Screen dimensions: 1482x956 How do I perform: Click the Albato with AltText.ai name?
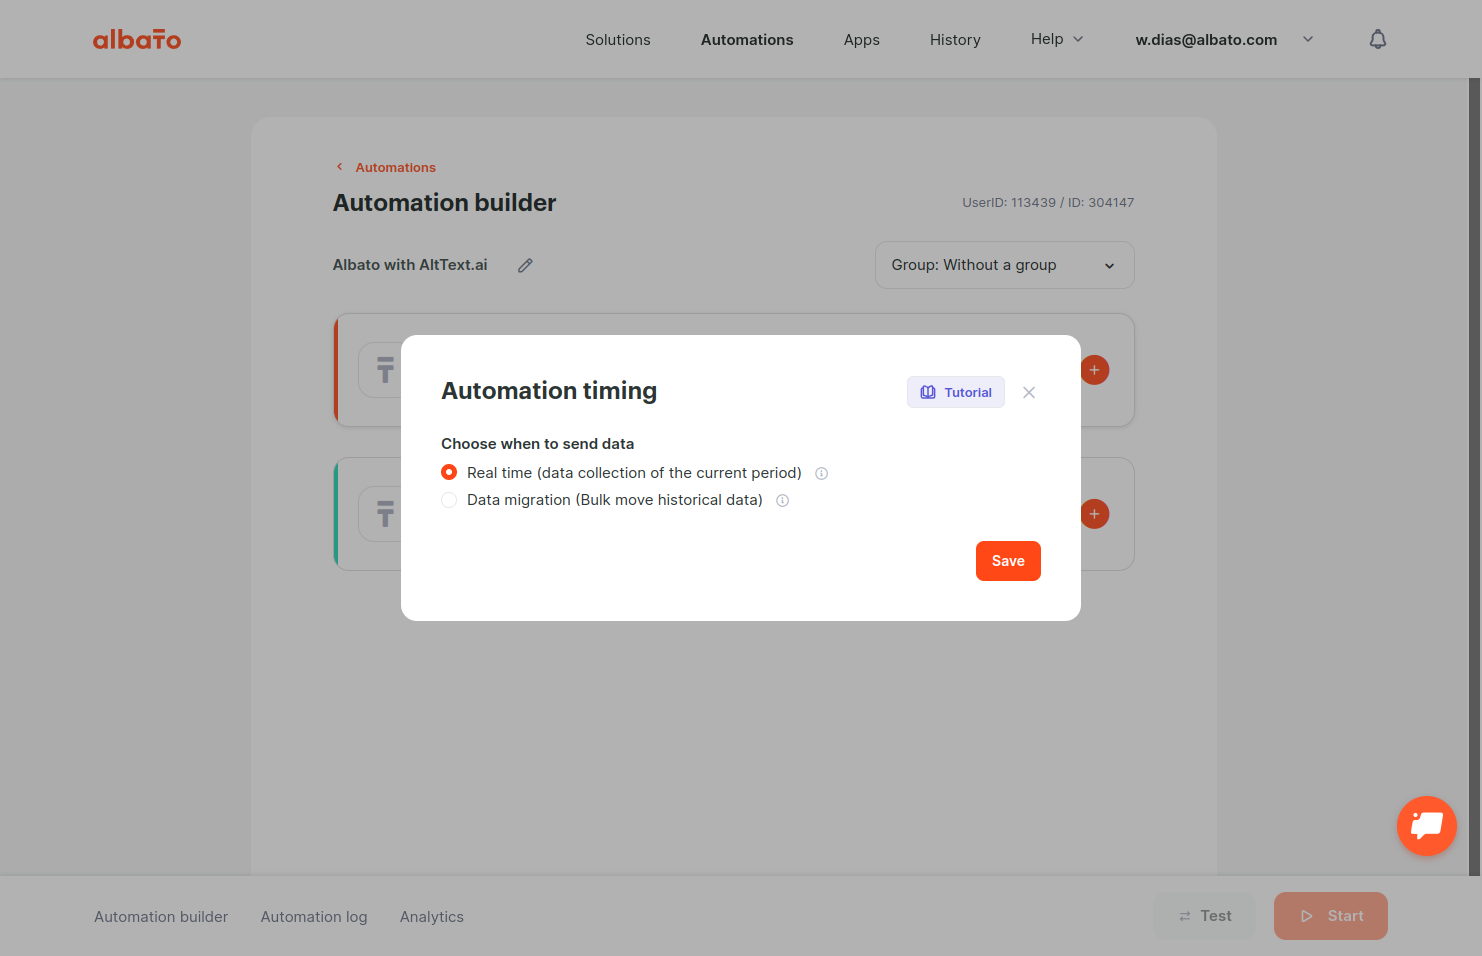pyautogui.click(x=410, y=265)
